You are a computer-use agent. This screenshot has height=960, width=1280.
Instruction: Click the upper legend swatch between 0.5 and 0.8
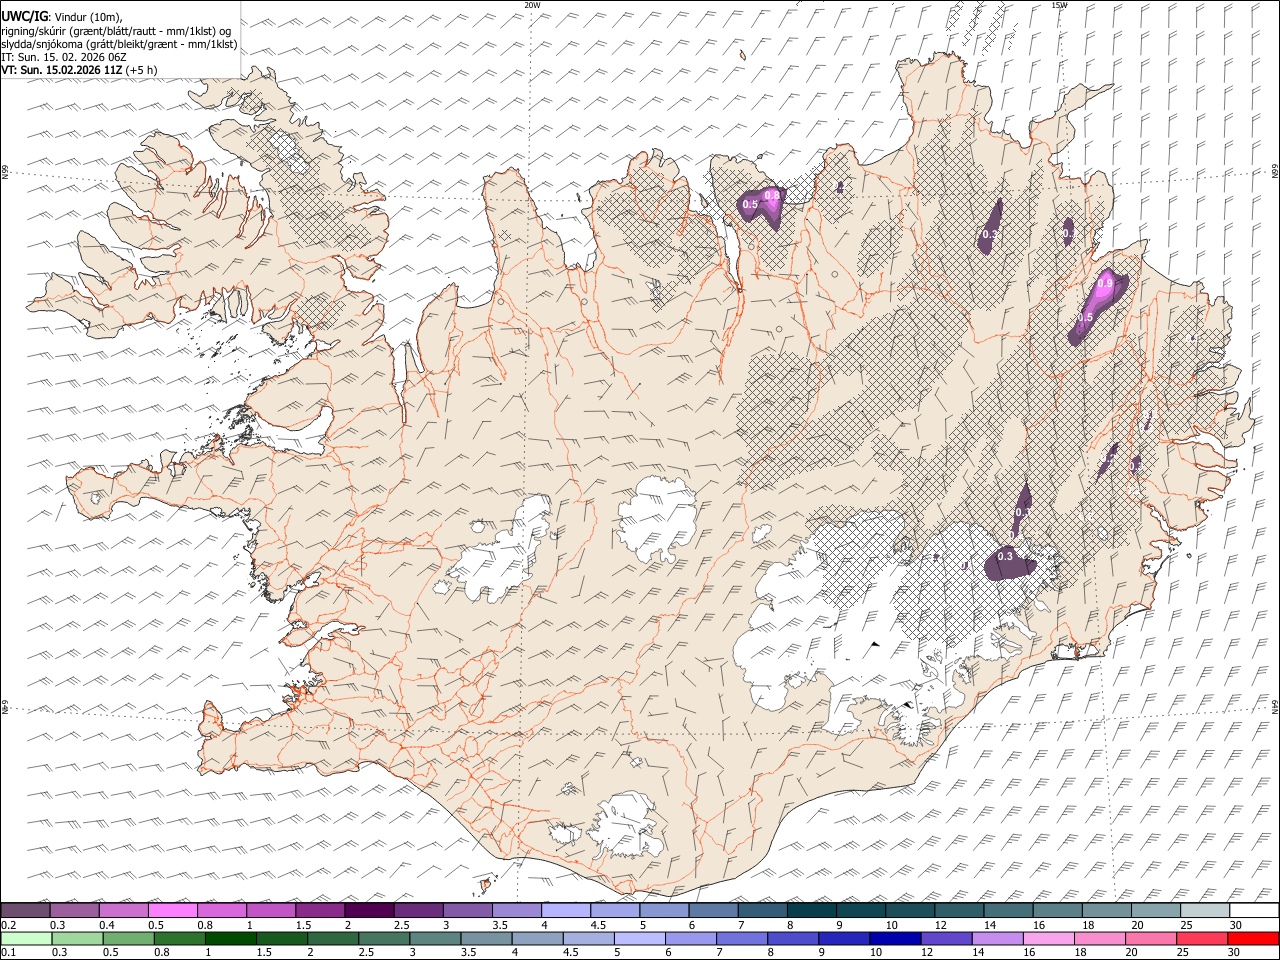click(172, 910)
